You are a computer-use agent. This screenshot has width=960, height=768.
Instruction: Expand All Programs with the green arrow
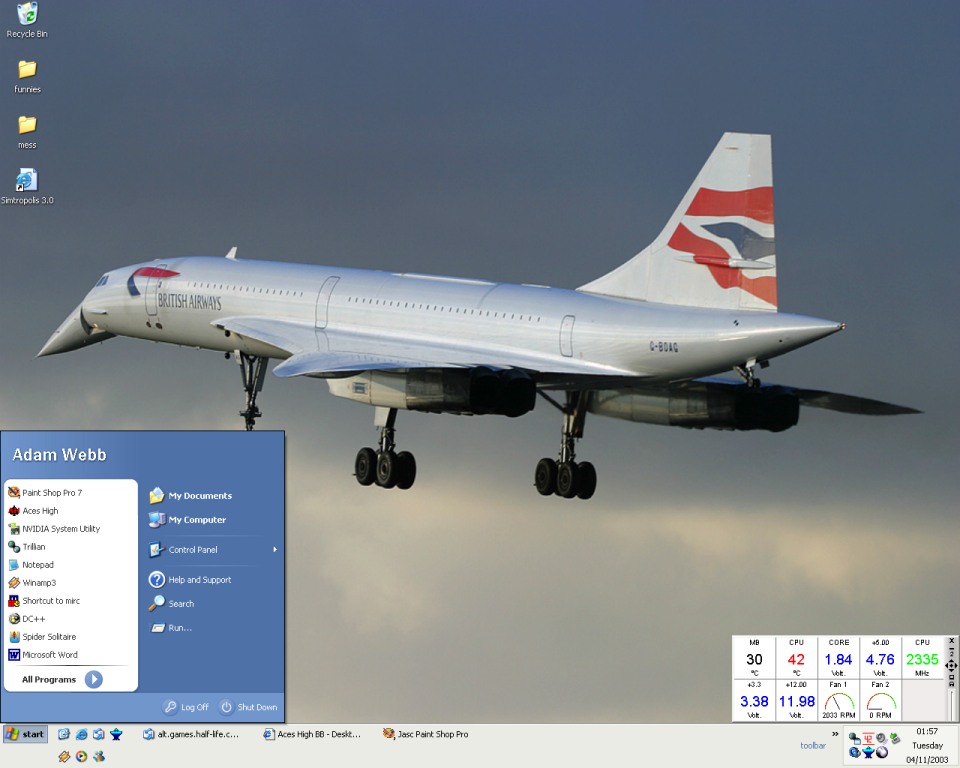point(94,679)
